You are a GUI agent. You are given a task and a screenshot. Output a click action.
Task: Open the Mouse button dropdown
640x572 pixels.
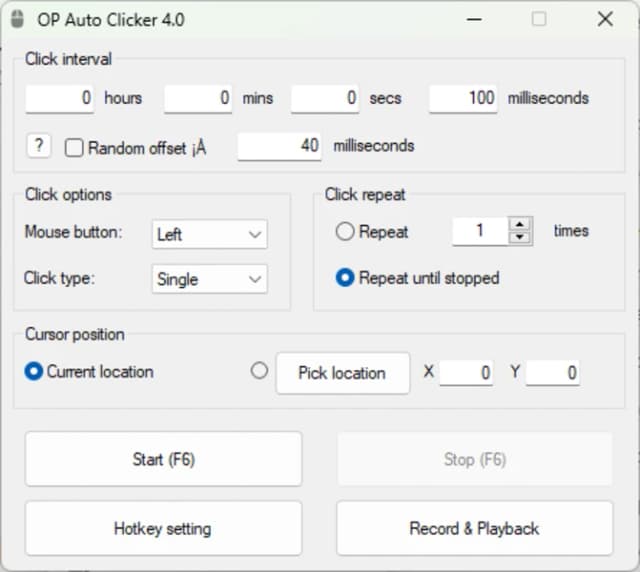(210, 234)
